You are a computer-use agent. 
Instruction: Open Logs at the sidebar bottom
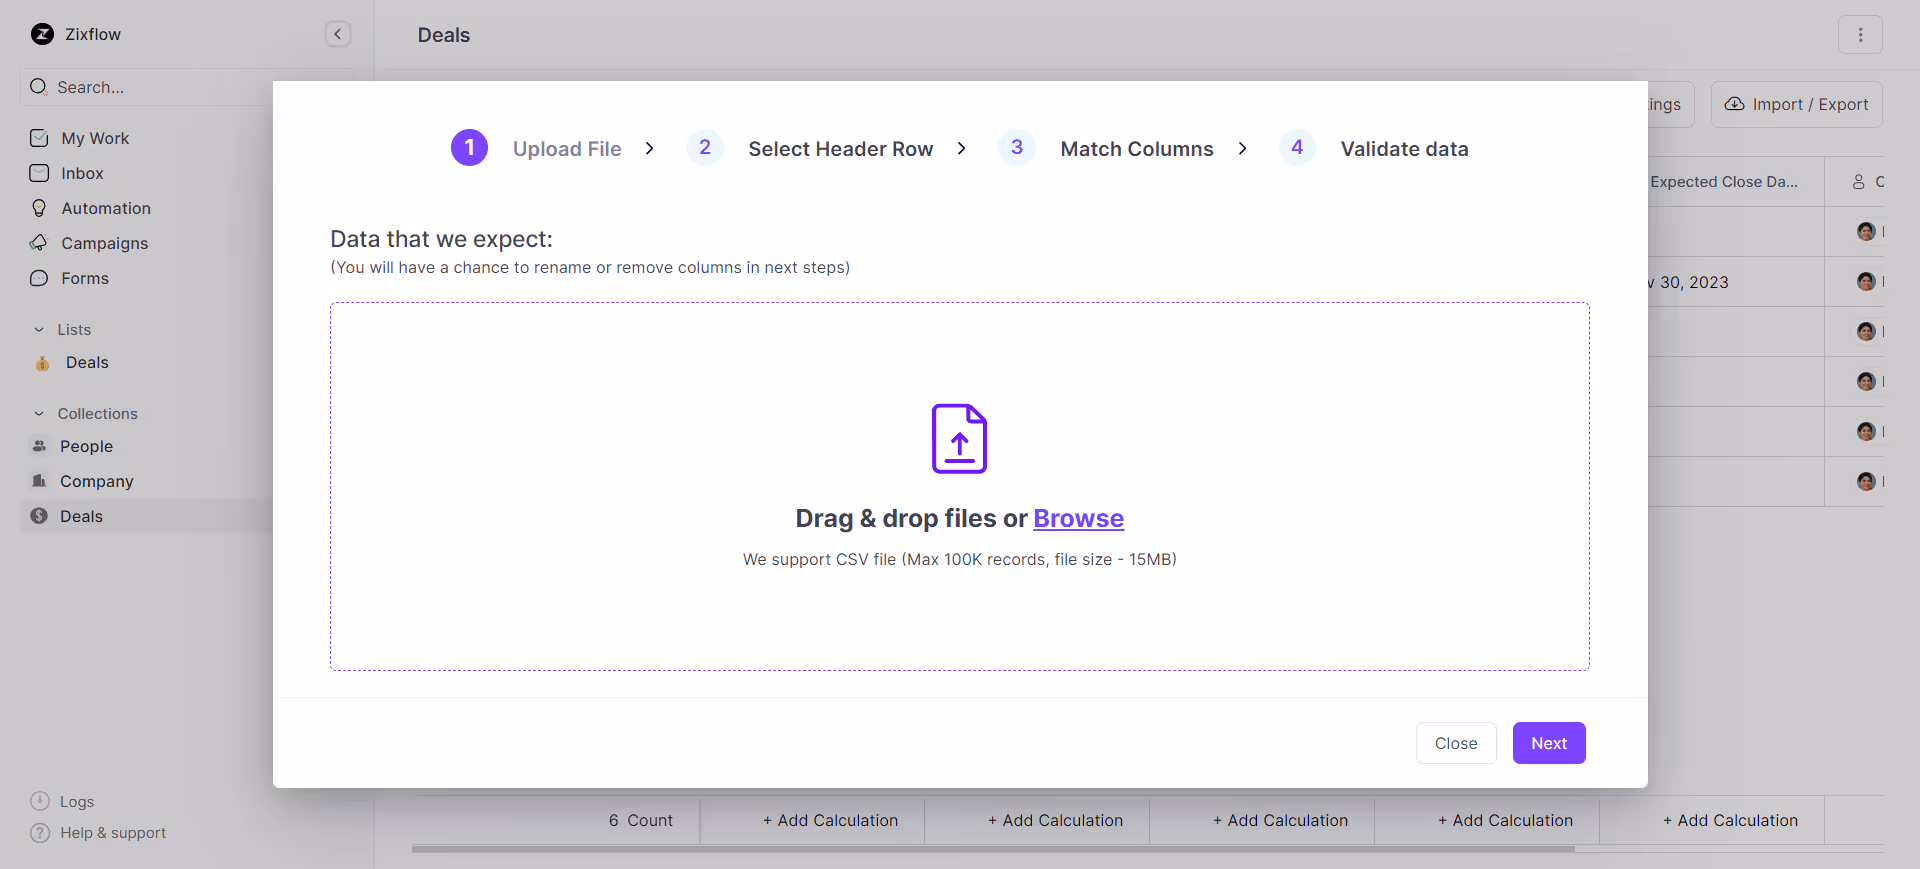coord(77,801)
